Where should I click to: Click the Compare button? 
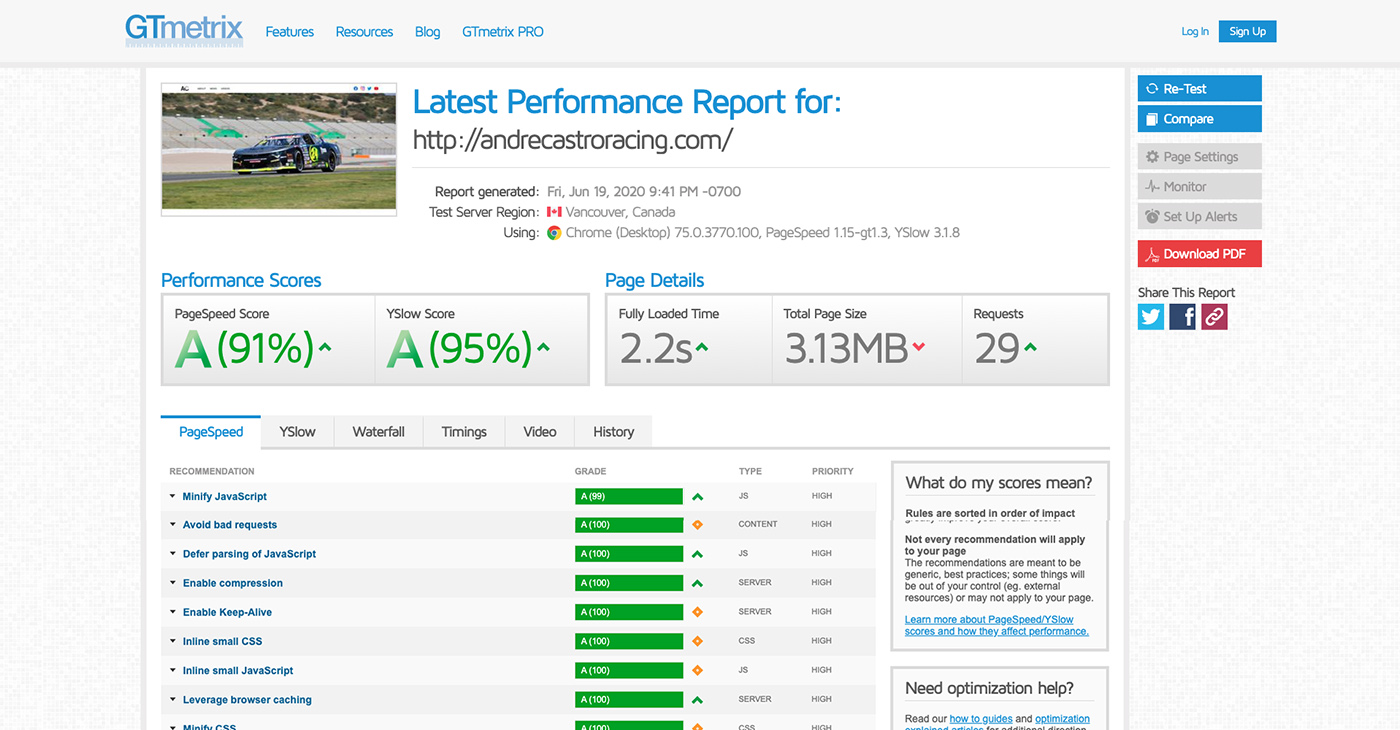click(1199, 119)
